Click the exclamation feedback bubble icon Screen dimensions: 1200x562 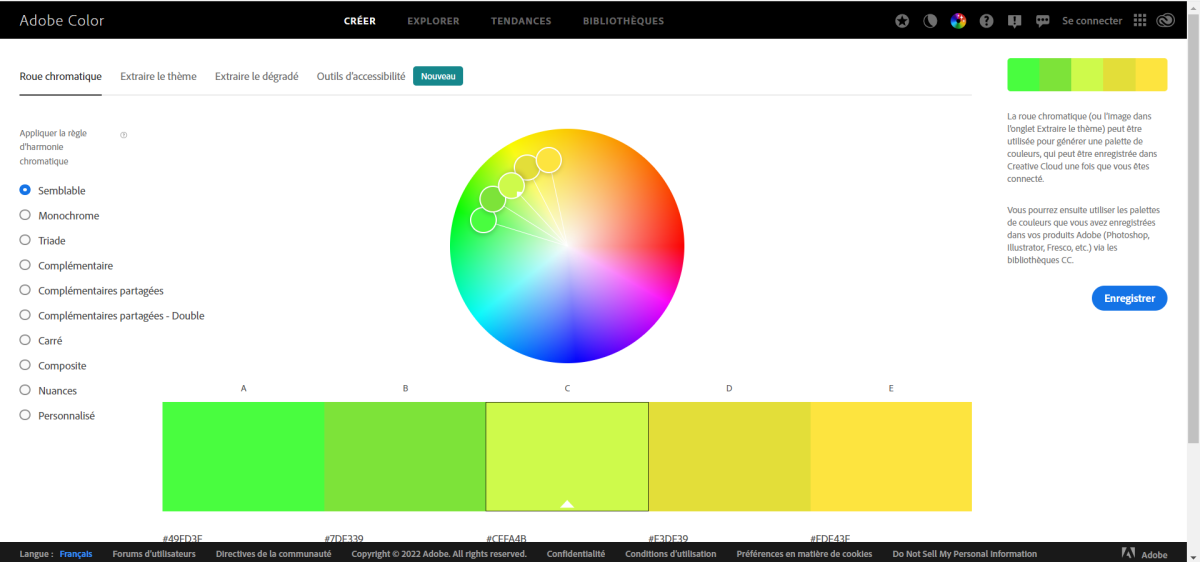tap(1015, 21)
